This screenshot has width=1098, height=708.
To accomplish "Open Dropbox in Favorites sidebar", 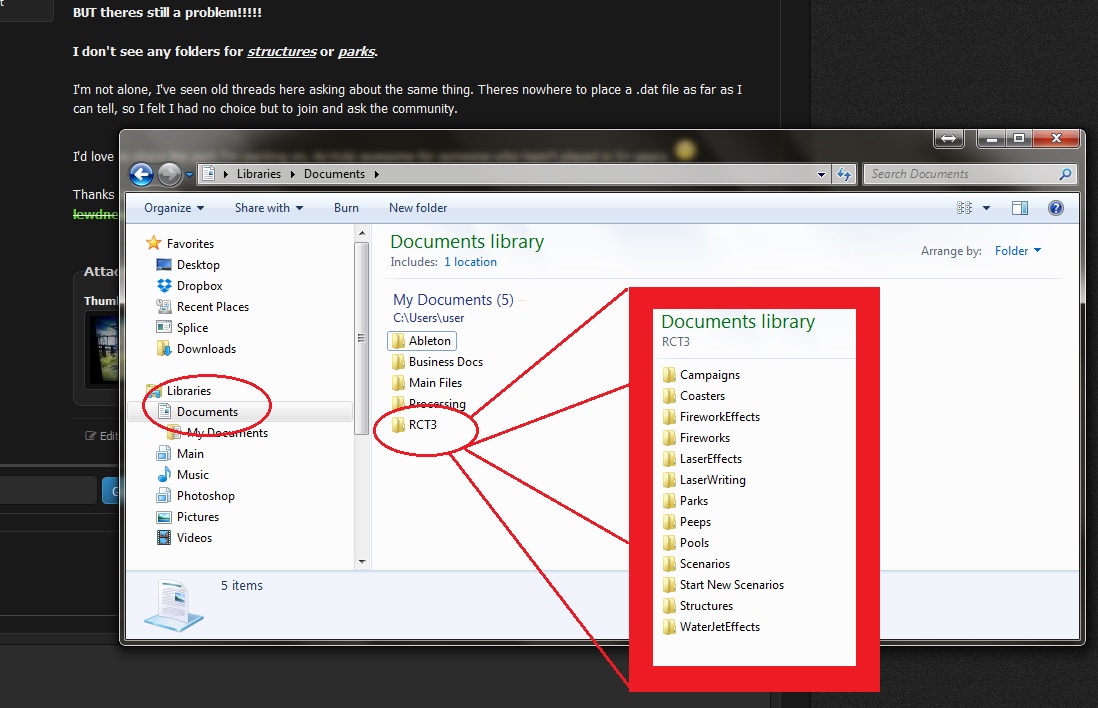I will pos(199,286).
